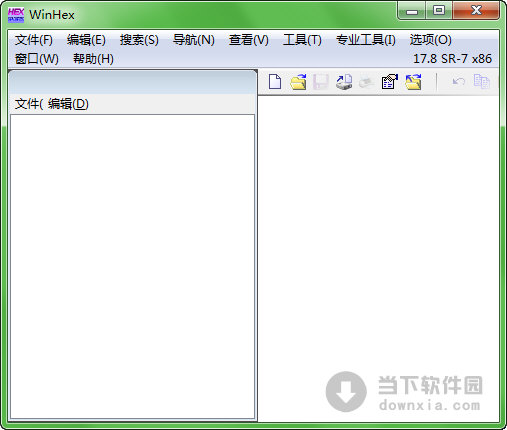Open the 工具(T) menu
Screen dimensions: 507x430
tap(302, 40)
